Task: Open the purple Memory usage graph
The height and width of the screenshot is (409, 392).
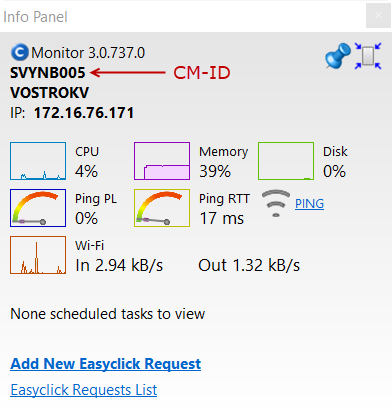Action: pos(162,161)
